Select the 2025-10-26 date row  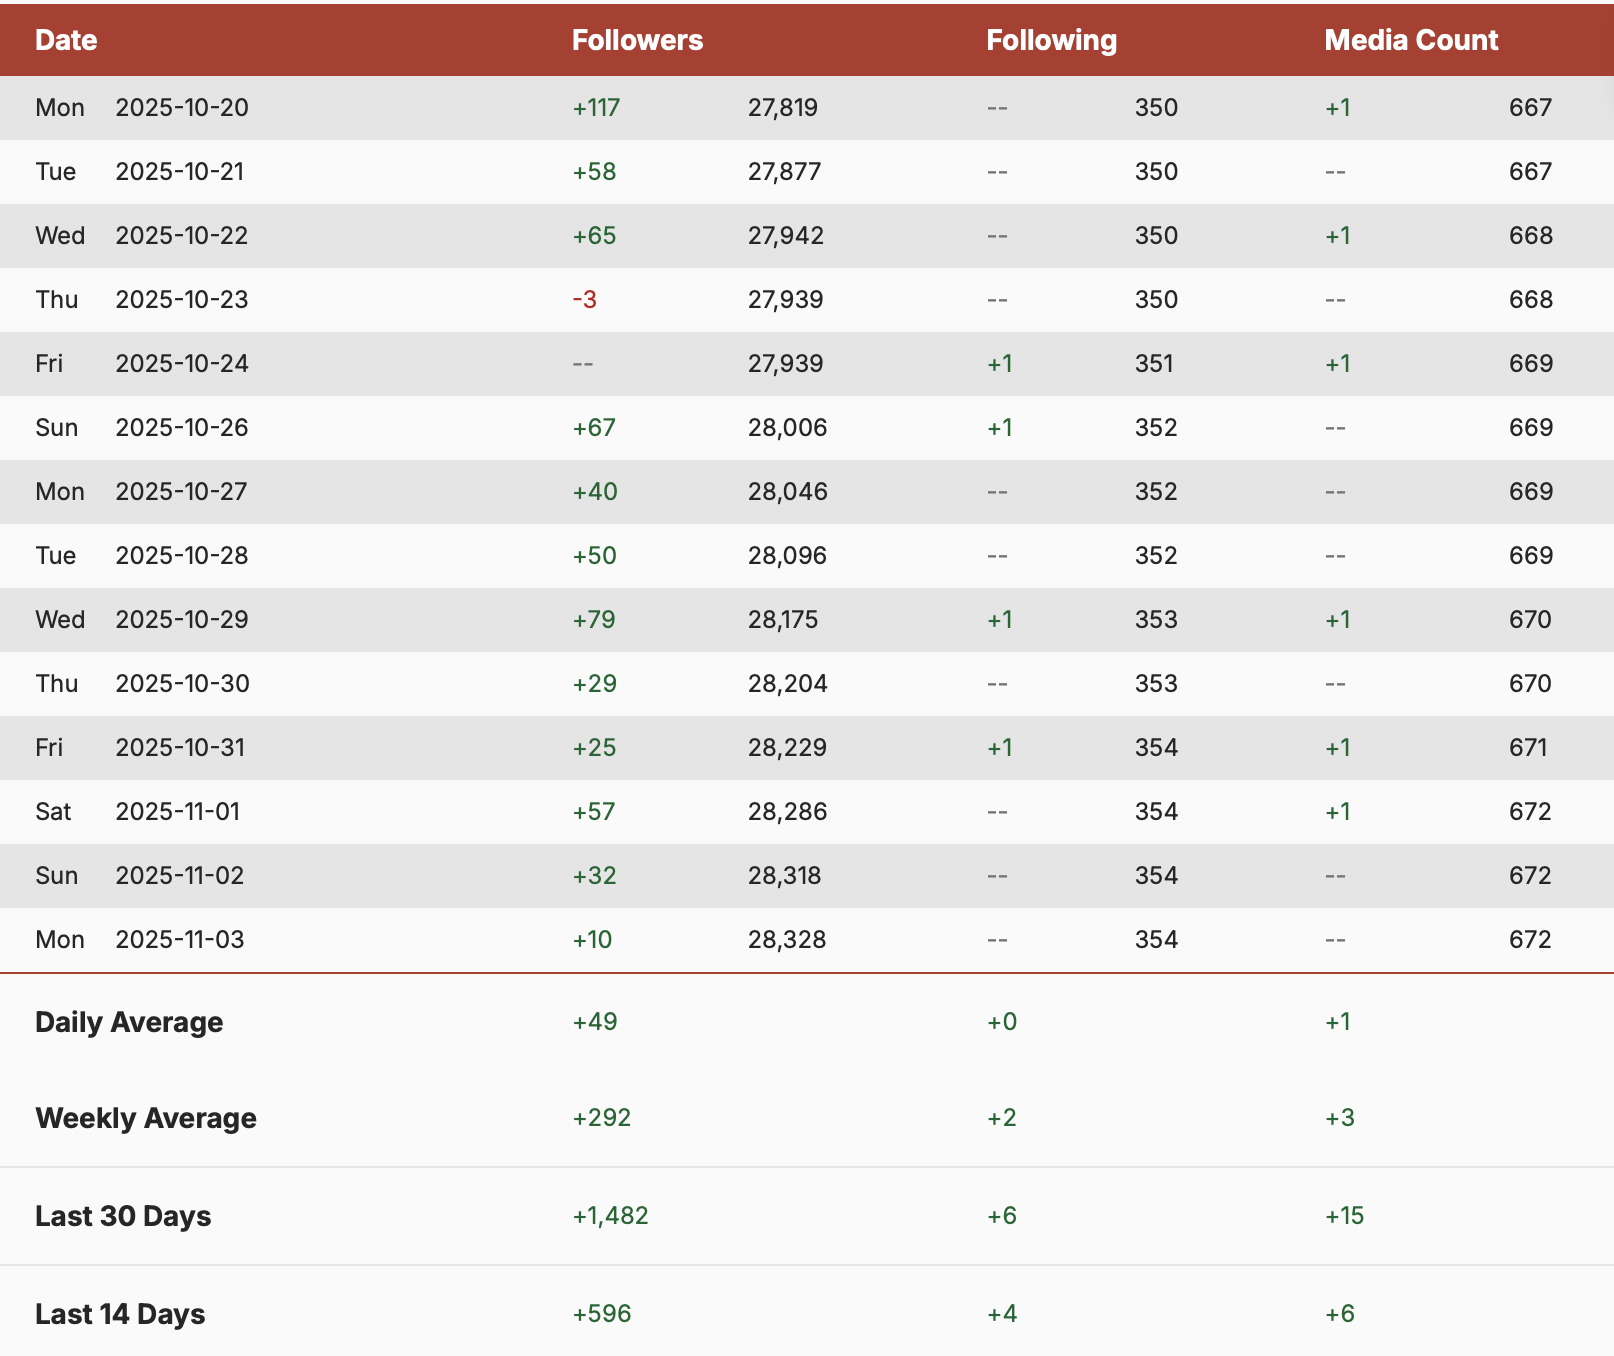click(x=182, y=428)
